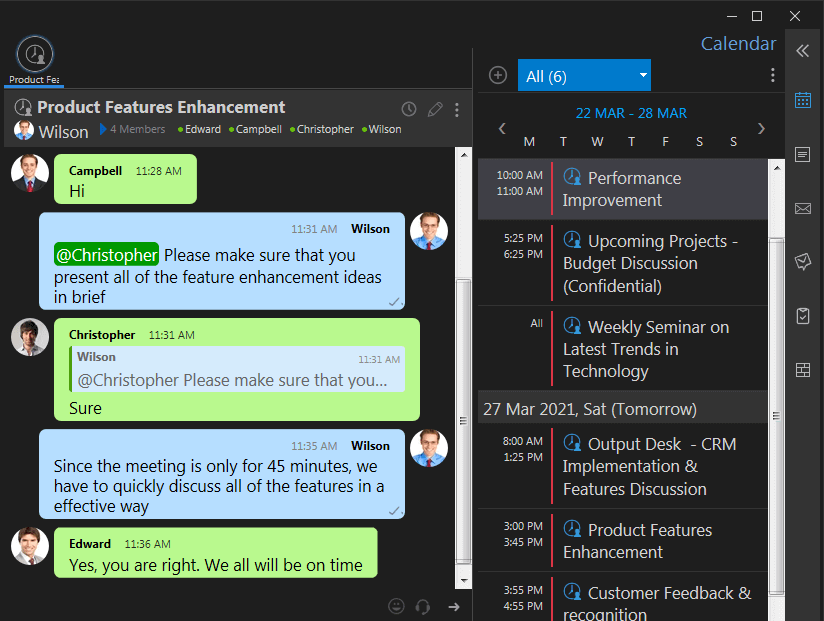824x621 pixels.
Task: Click the chat scrollbar thumb
Action: [x=463, y=420]
